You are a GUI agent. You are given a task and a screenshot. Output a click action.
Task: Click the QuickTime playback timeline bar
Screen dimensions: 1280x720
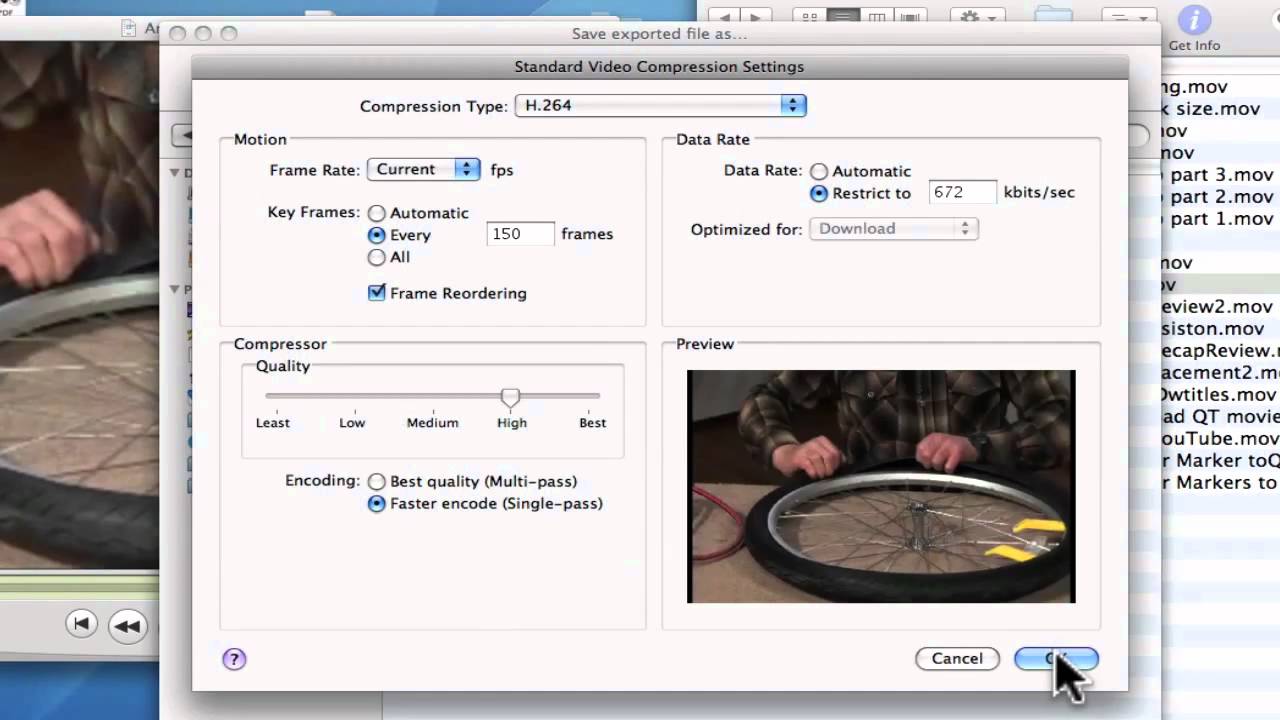[x=79, y=588]
